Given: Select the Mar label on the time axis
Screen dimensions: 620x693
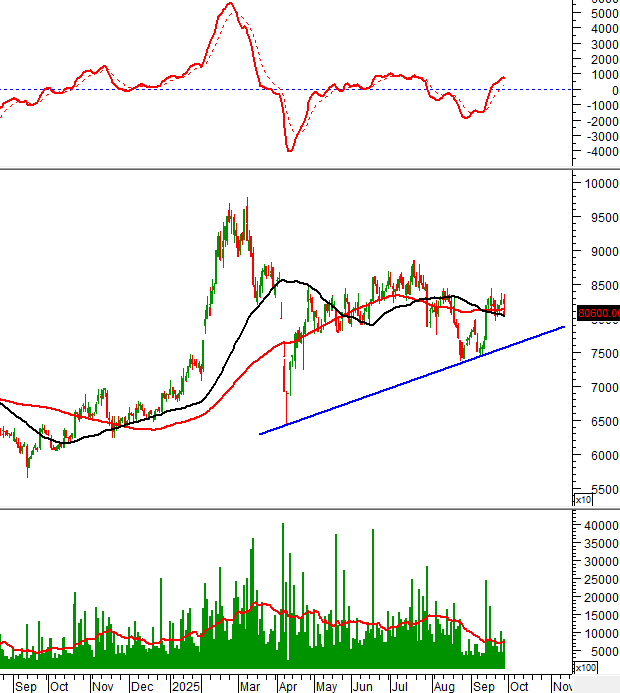Looking at the screenshot, I should pyautogui.click(x=250, y=686).
